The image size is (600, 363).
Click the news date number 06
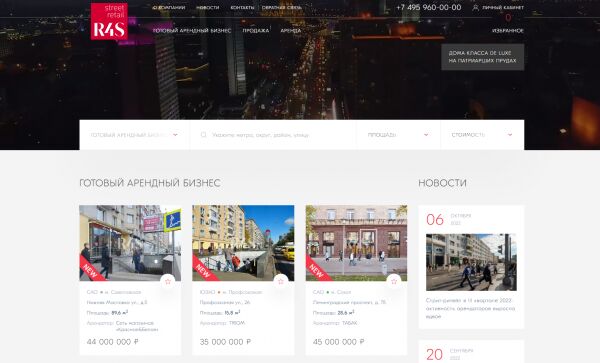click(435, 220)
